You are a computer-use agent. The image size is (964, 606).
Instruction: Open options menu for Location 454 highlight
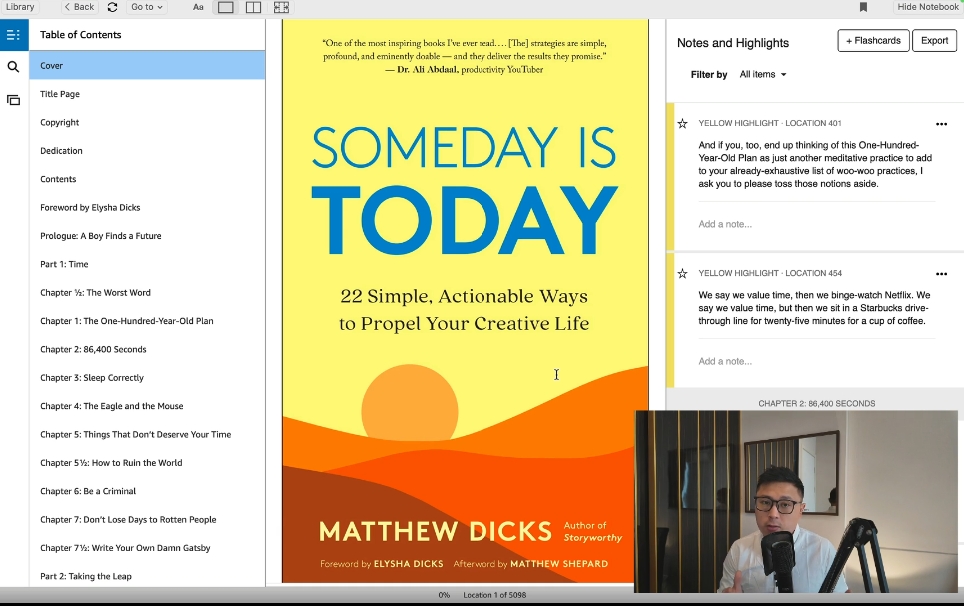941,274
